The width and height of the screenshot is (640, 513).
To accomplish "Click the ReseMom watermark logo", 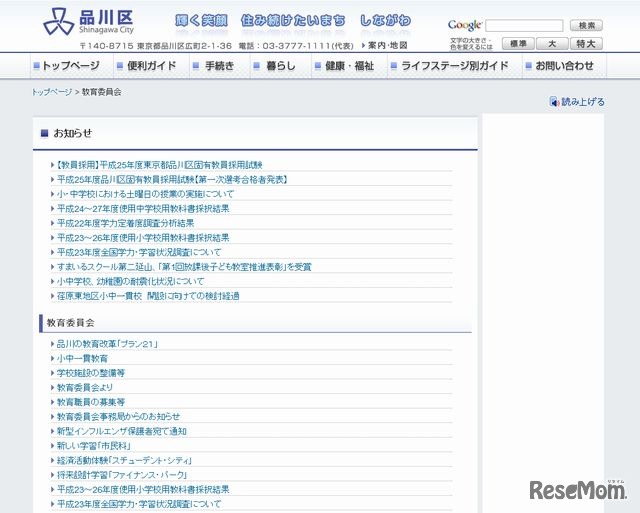I will tap(577, 490).
